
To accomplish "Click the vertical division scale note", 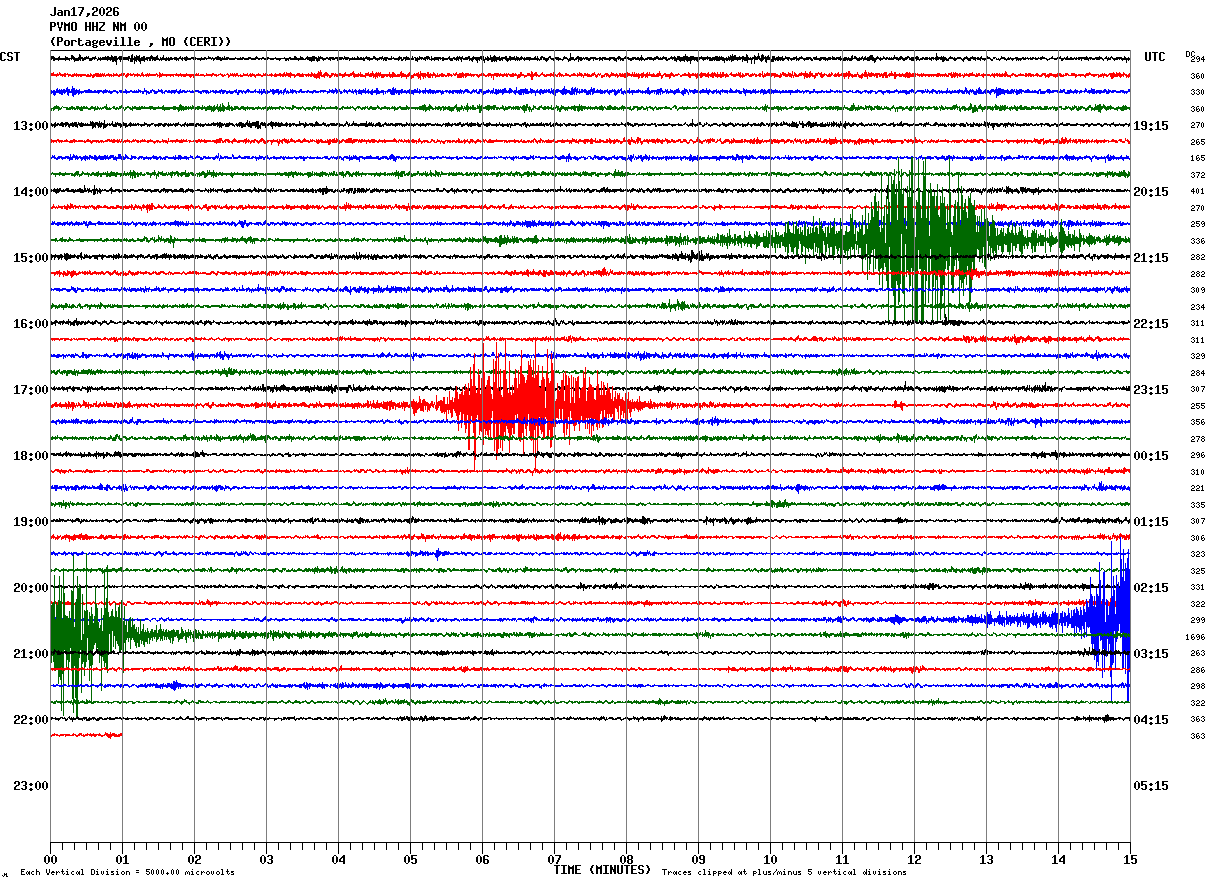I will tap(127, 873).
